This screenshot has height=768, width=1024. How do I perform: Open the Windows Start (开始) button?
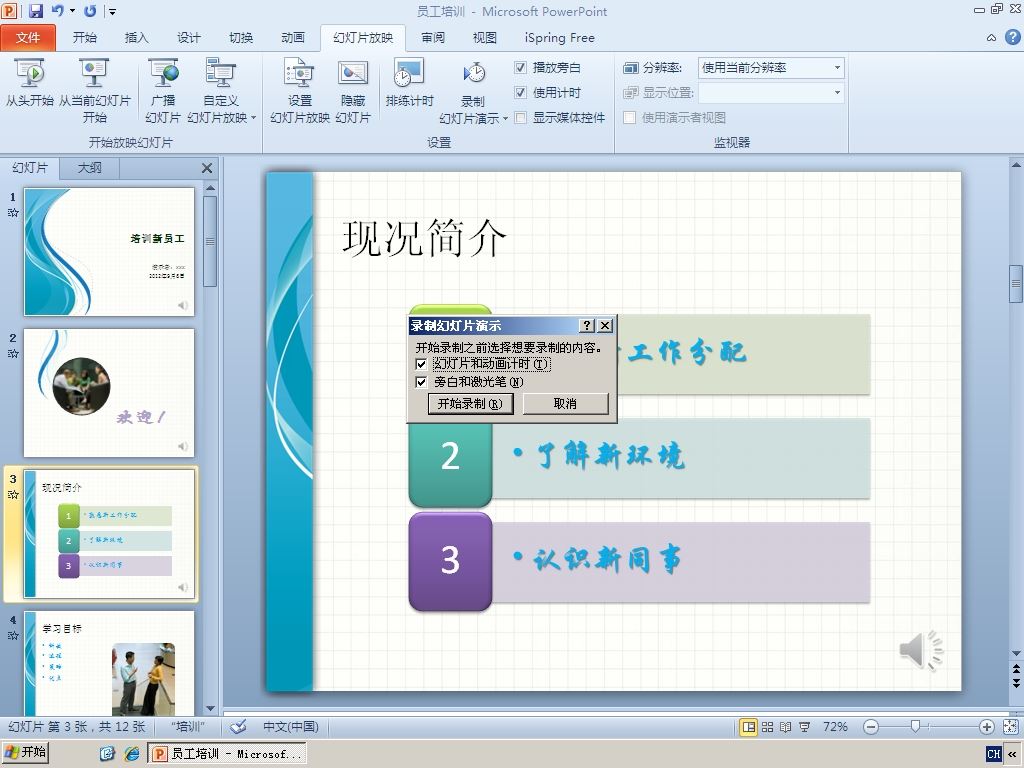pos(26,752)
